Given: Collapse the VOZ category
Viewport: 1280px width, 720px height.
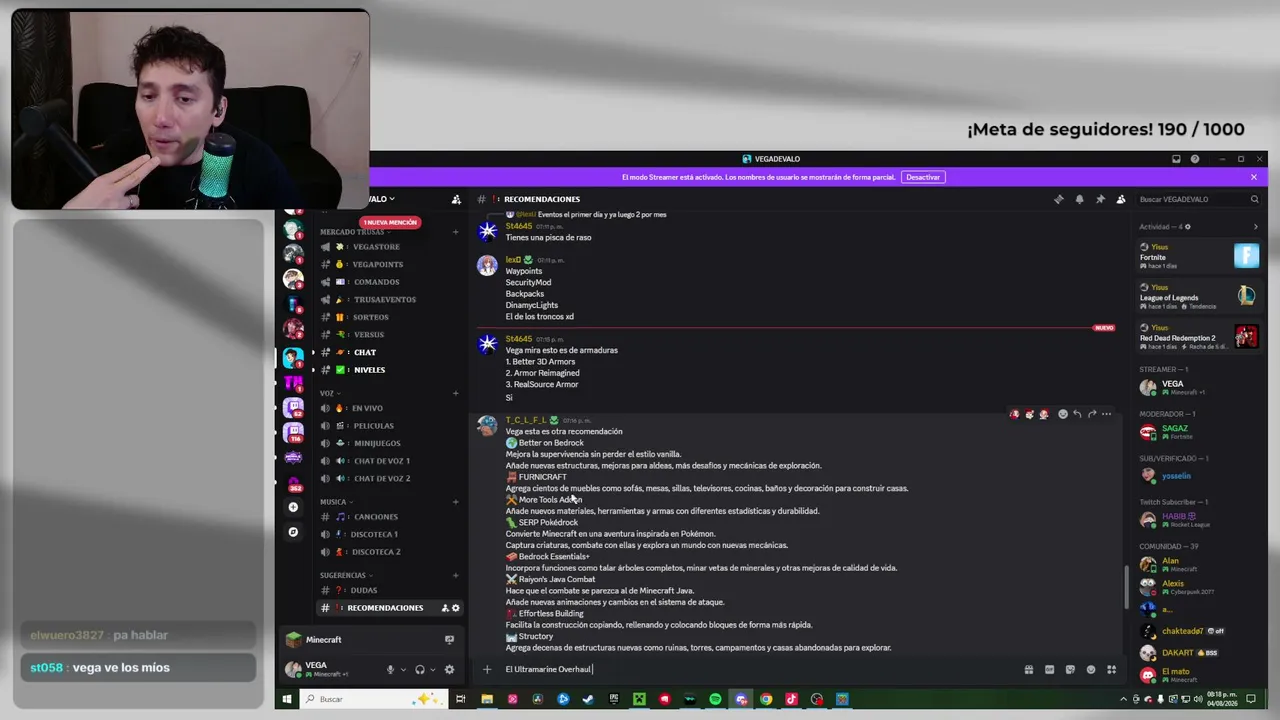Looking at the screenshot, I should 329,393.
